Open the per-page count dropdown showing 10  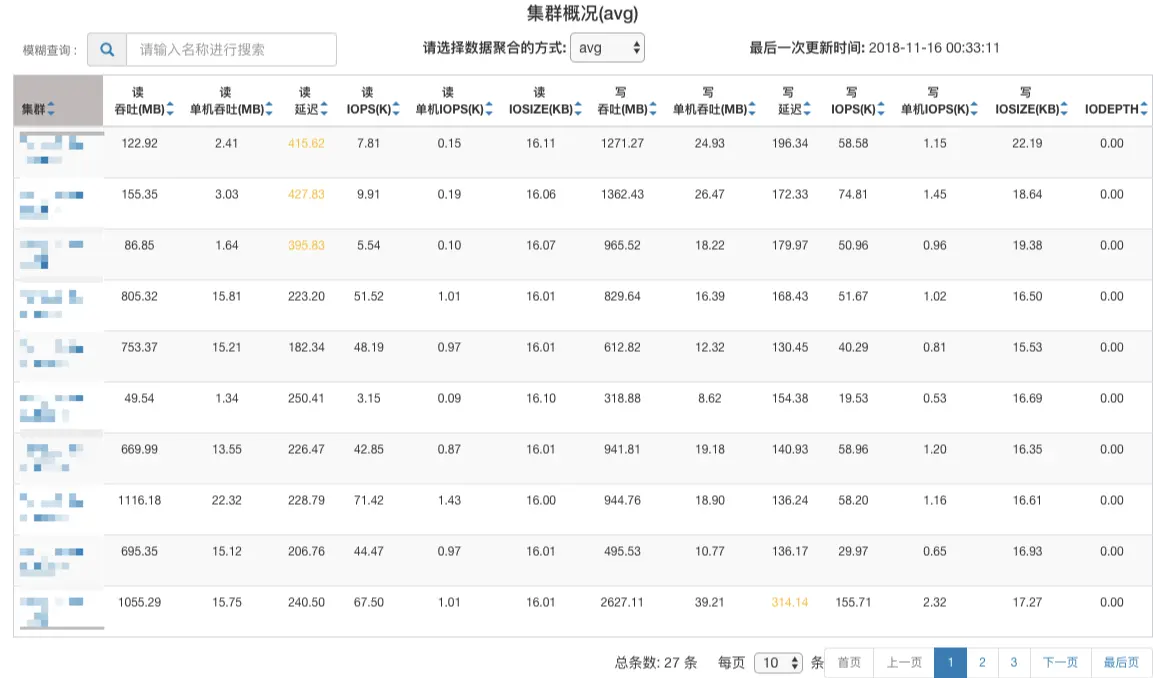[x=778, y=663]
